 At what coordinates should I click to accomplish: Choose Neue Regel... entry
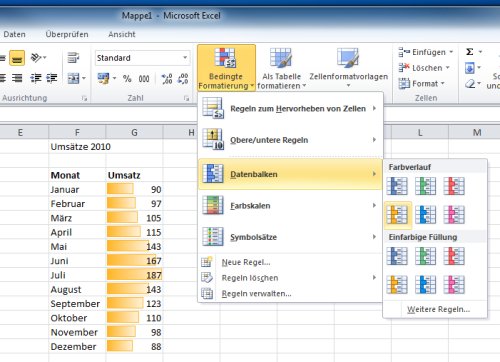coord(290,262)
